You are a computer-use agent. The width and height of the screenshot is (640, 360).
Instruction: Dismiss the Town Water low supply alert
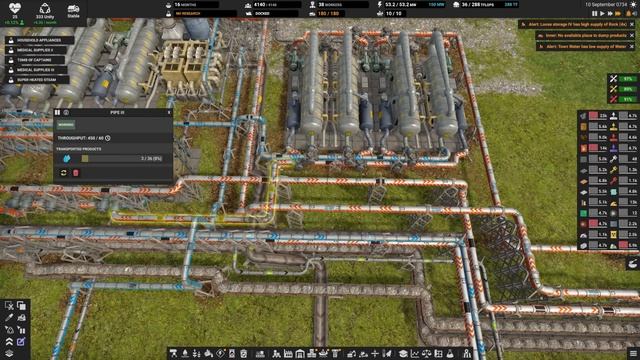(x=632, y=47)
